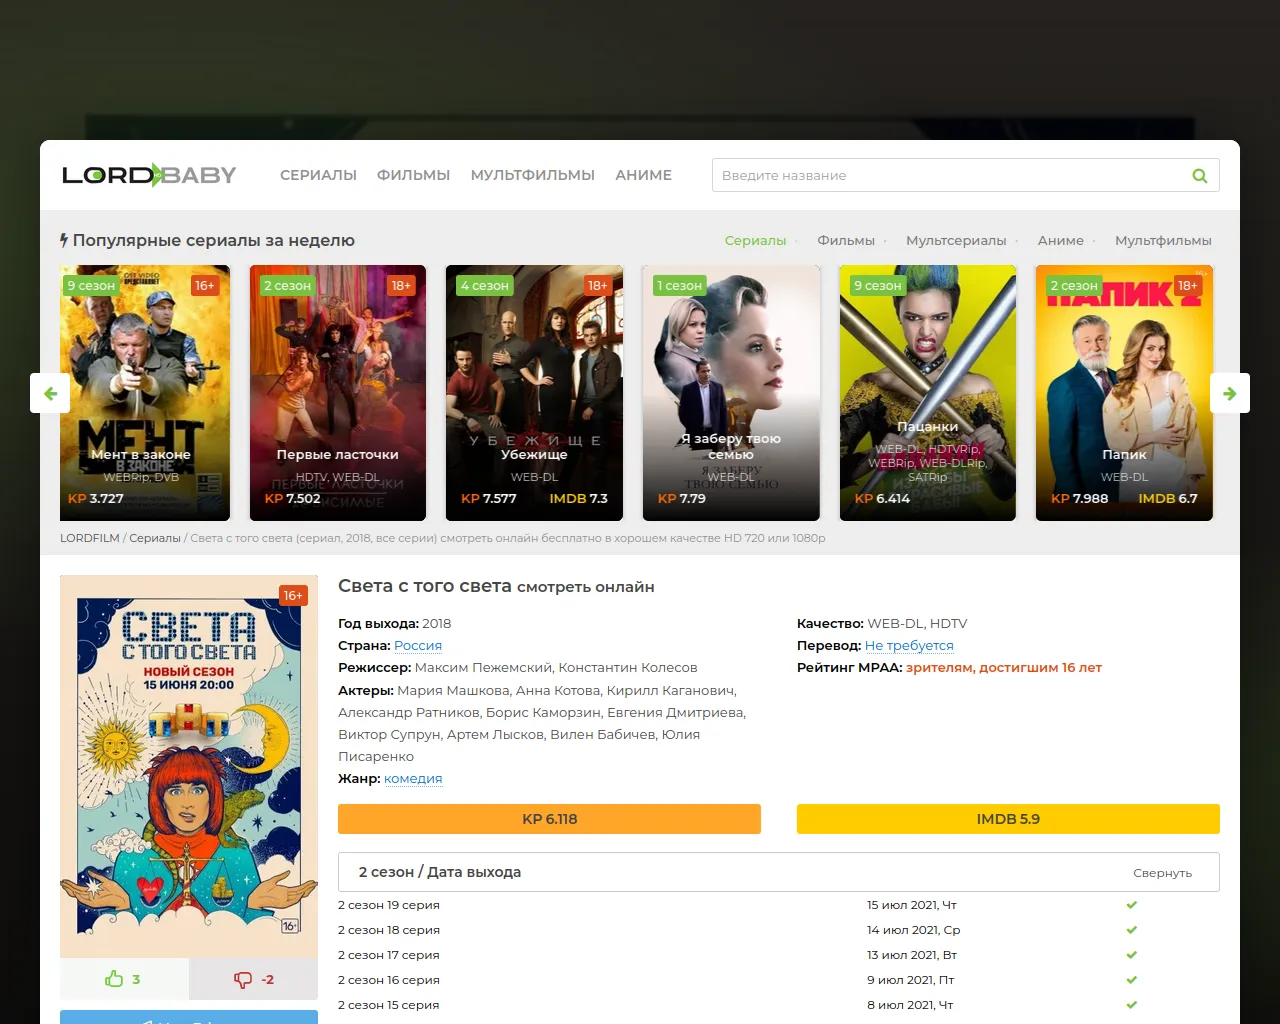This screenshot has height=1024, width=1280.
Task: Select the комедия genre link
Action: pos(413,778)
